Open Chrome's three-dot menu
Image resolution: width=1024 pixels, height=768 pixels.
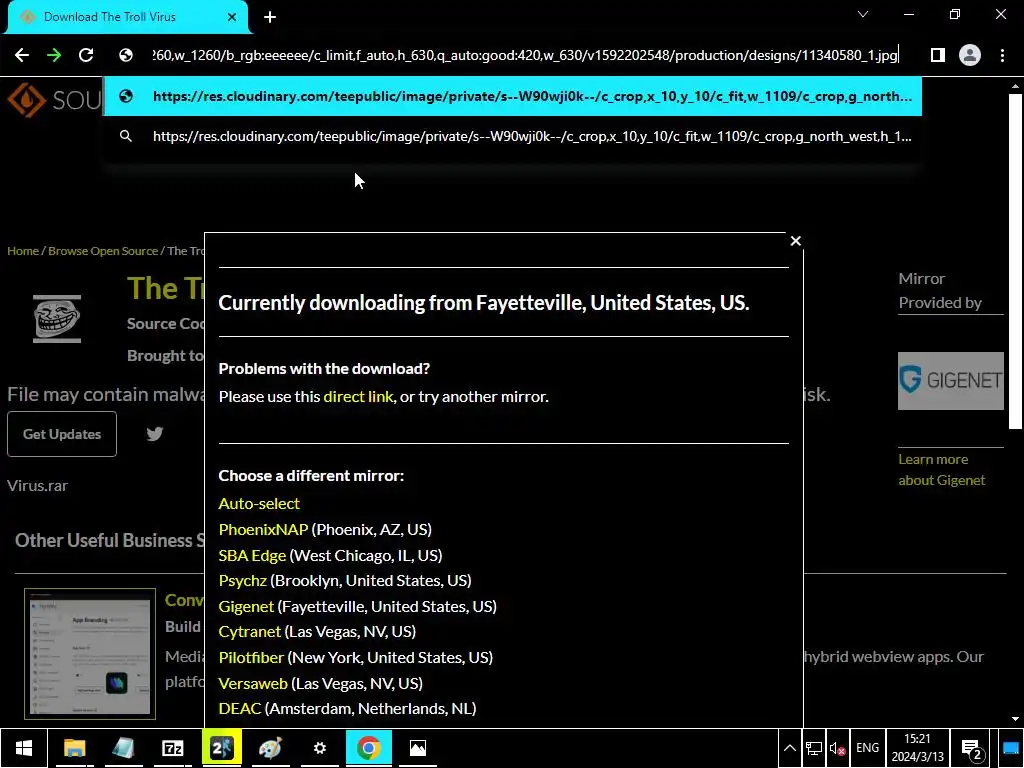point(1002,55)
